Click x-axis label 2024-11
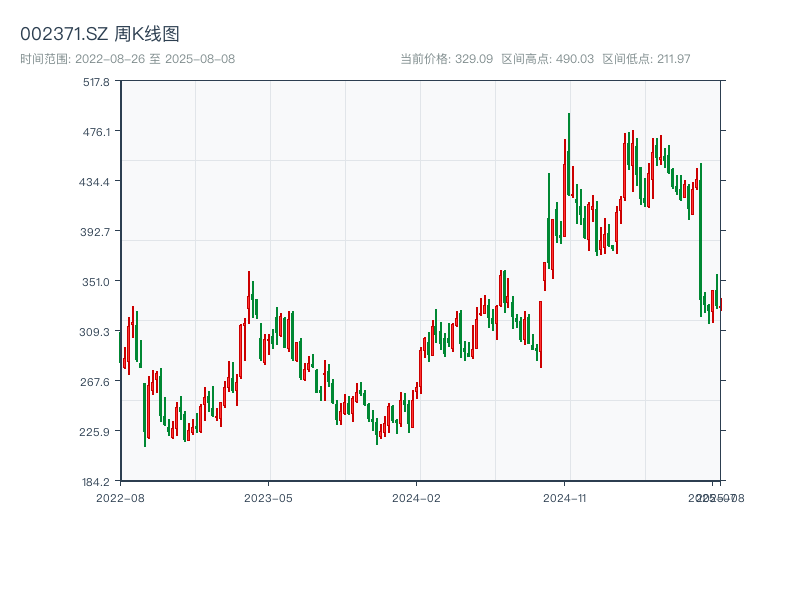This screenshot has width=800, height=600. click(565, 498)
